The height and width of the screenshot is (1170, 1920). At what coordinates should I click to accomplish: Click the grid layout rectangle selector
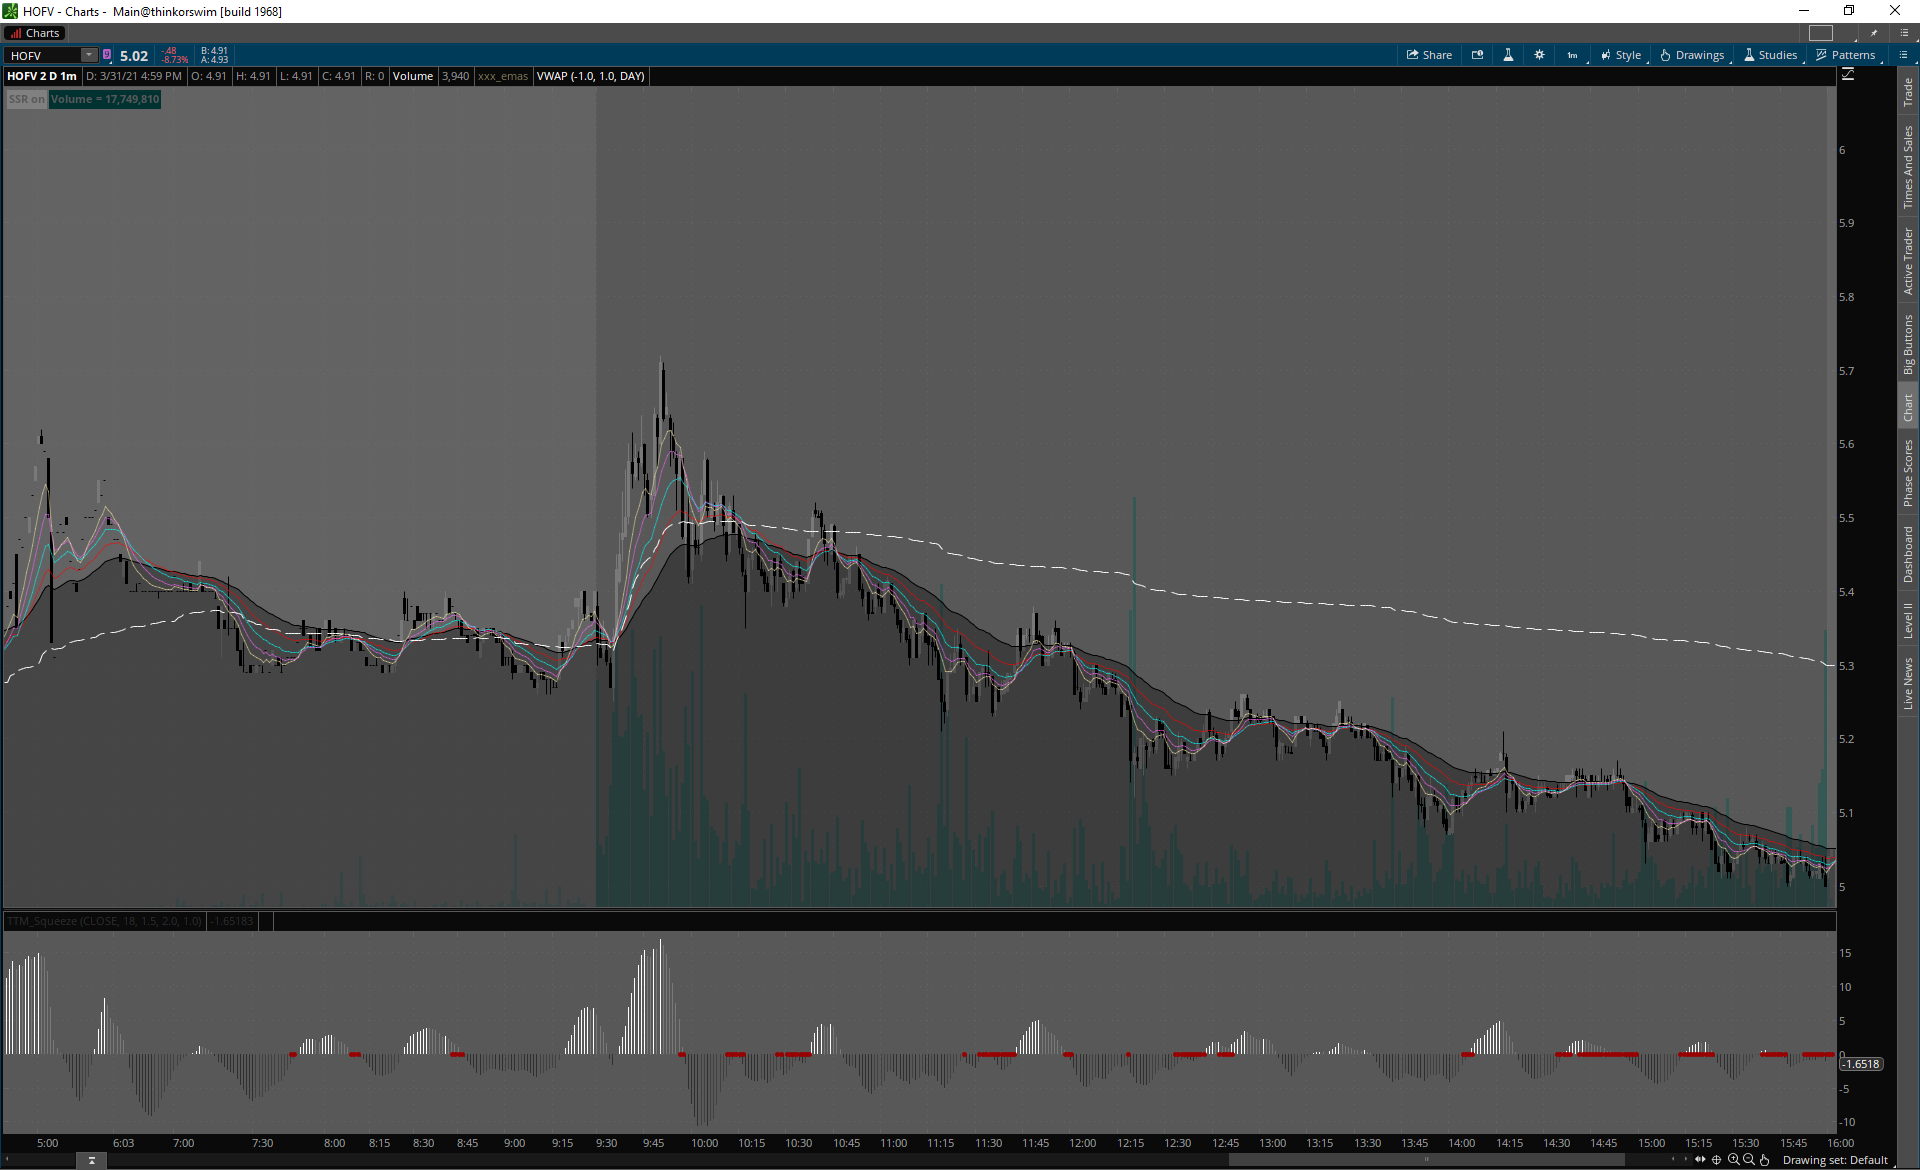[1821, 33]
